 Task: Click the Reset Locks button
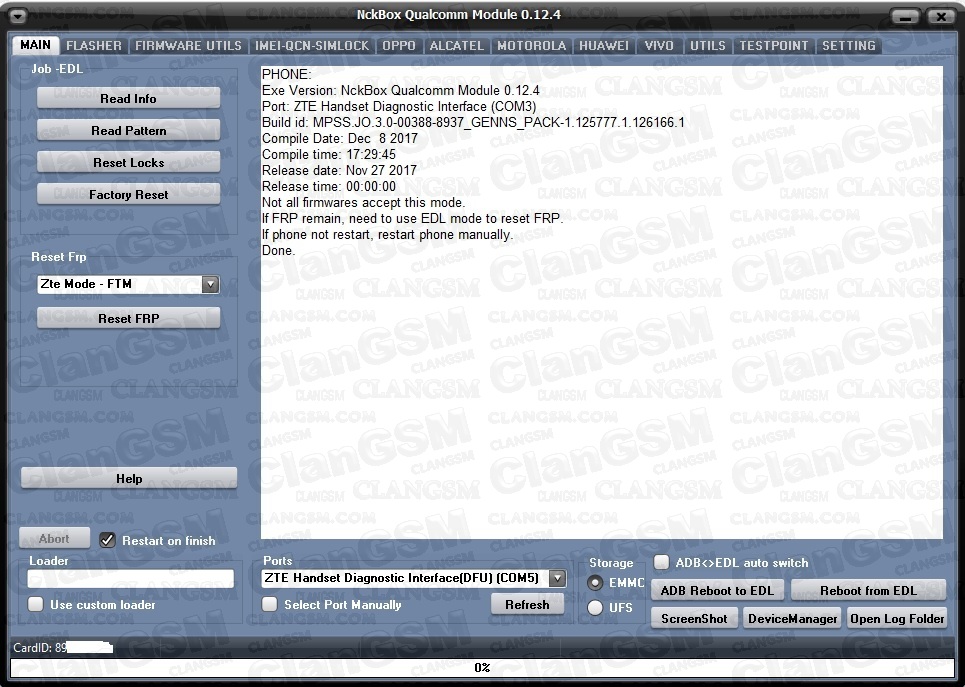coord(129,163)
